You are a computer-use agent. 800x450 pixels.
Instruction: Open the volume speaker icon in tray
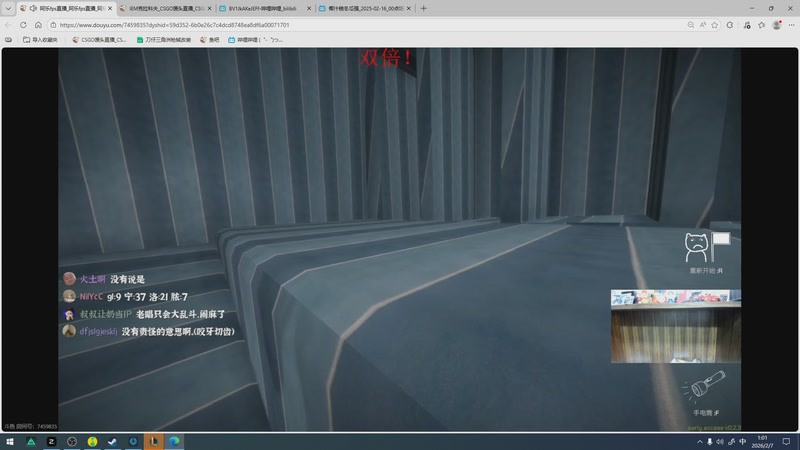[x=720, y=442]
